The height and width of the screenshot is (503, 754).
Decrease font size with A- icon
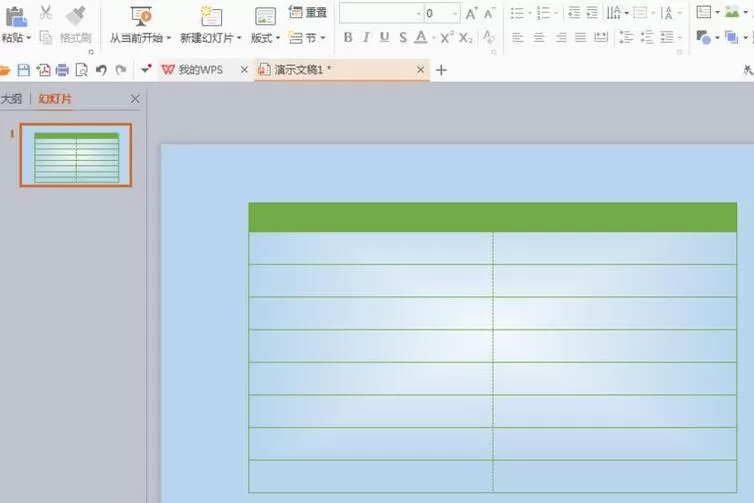(x=490, y=13)
